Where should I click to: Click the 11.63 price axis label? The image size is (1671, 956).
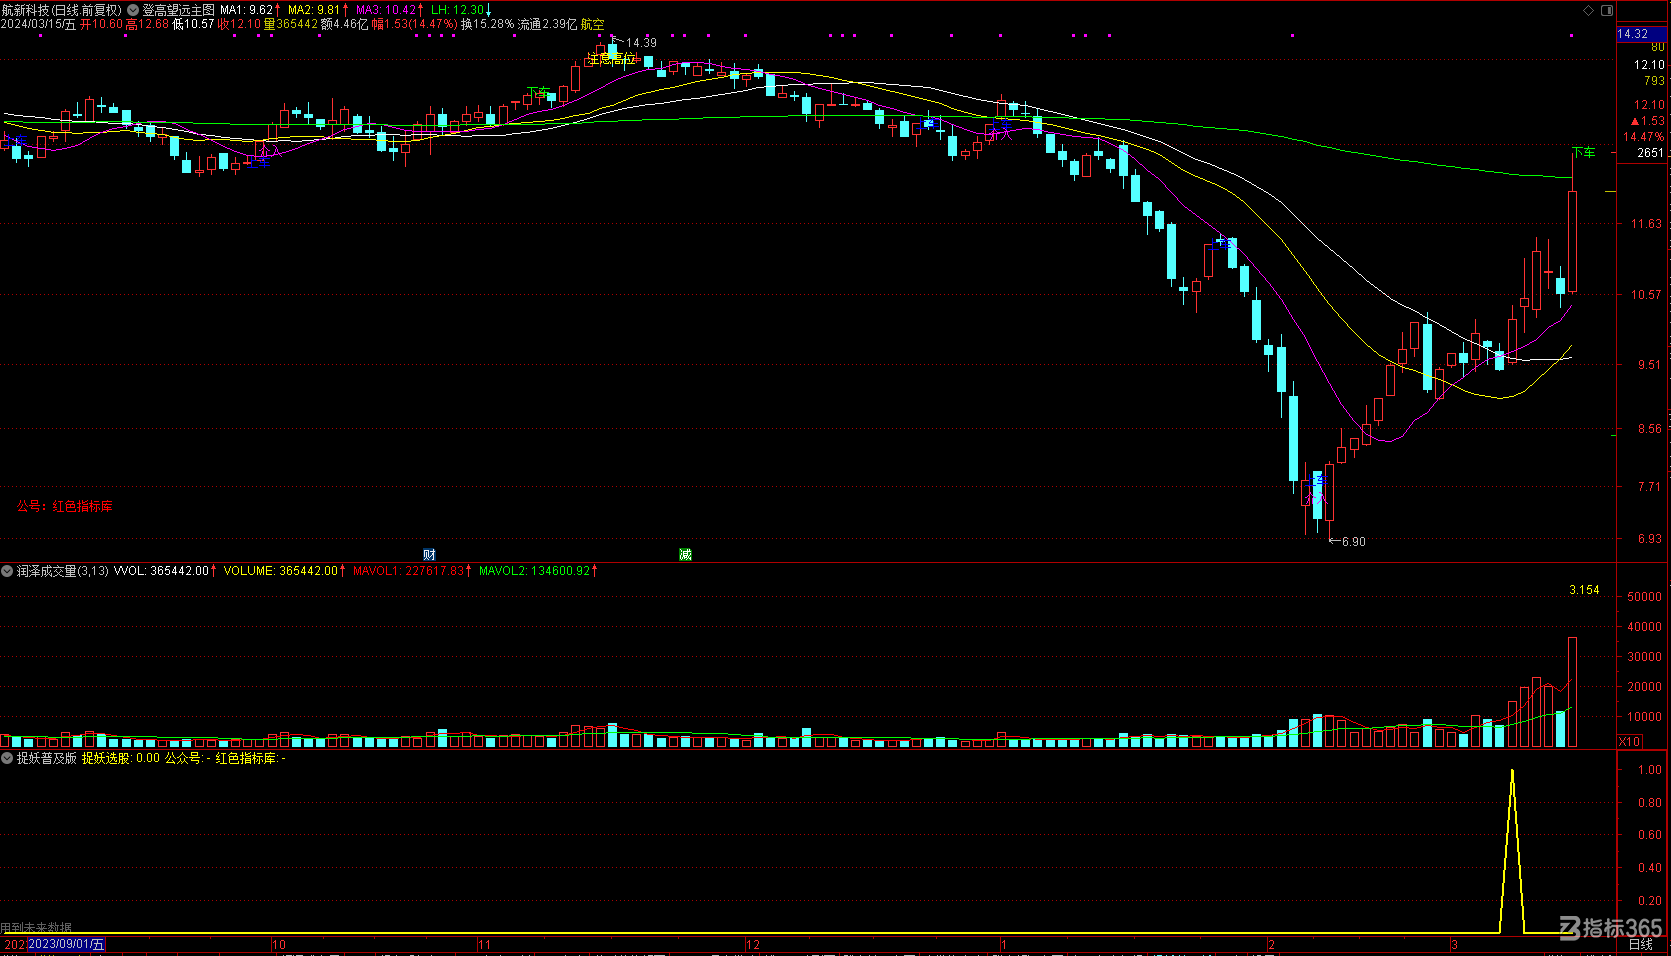pos(1647,224)
